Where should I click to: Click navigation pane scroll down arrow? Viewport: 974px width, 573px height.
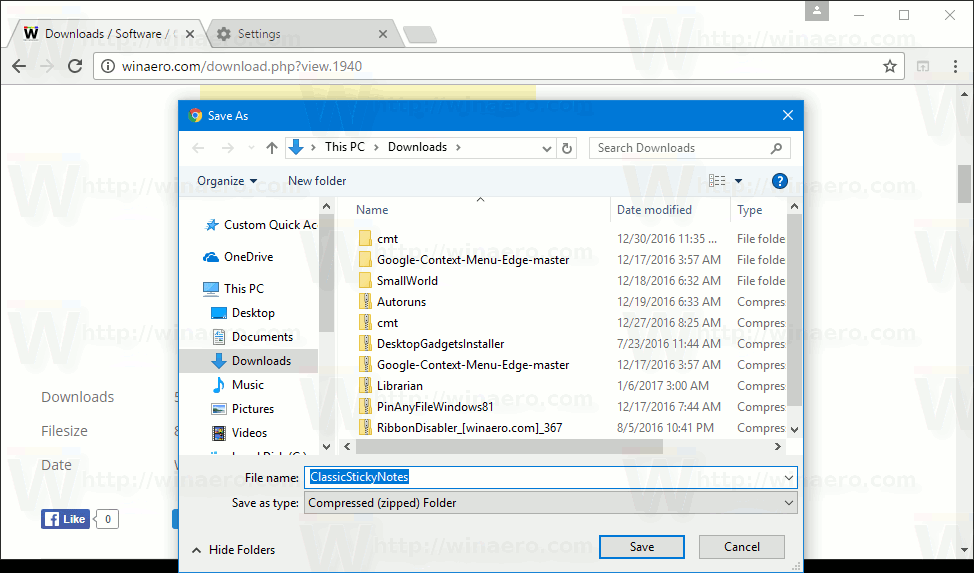click(327, 446)
